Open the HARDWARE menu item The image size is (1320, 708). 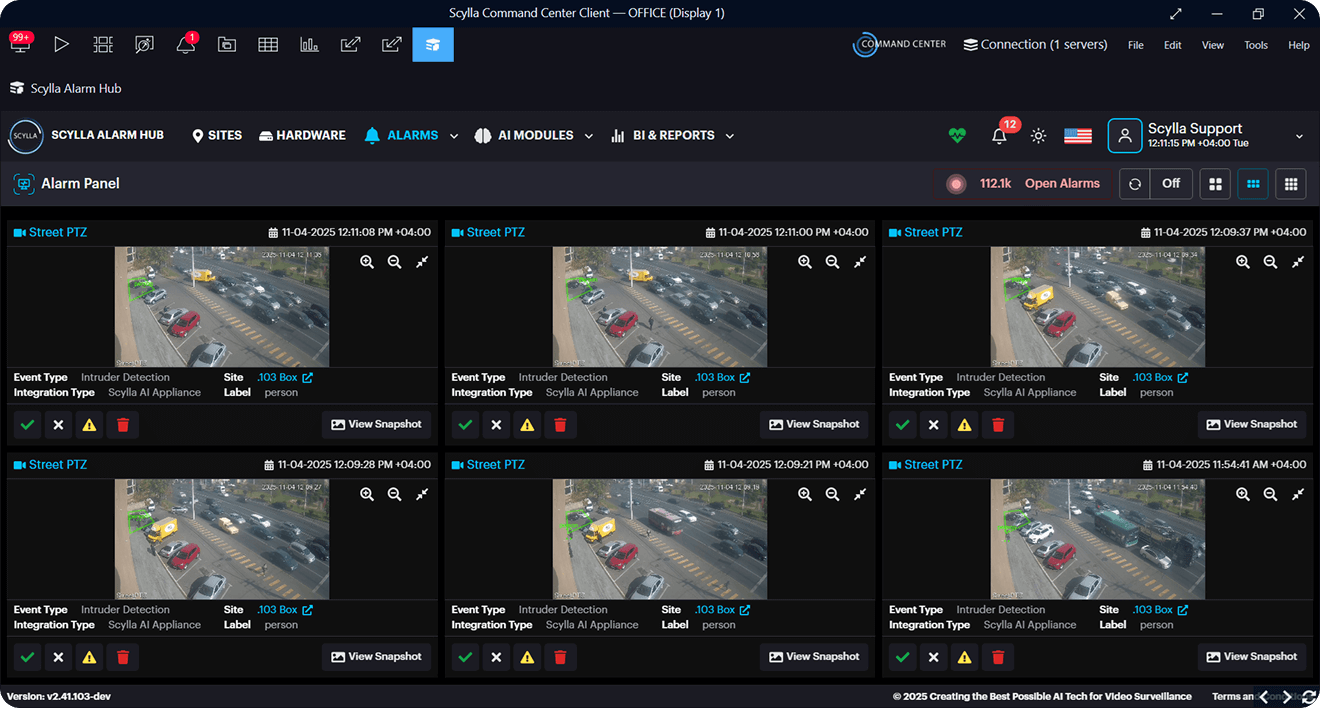(x=302, y=136)
